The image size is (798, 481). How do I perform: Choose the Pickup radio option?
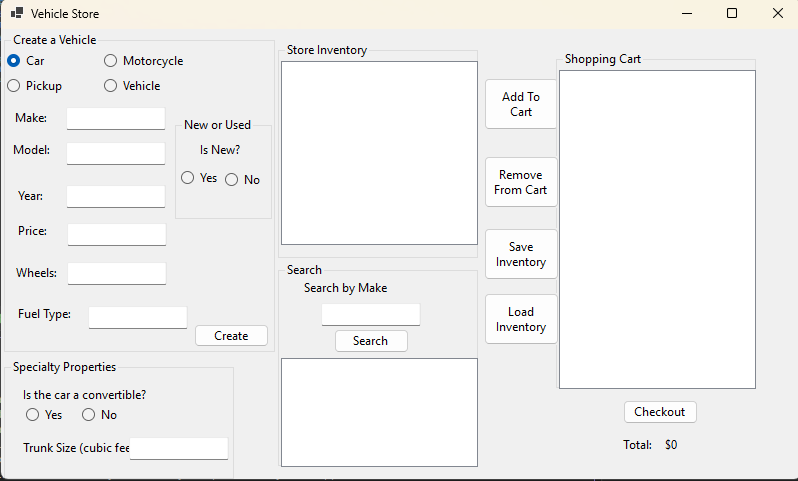click(35, 86)
